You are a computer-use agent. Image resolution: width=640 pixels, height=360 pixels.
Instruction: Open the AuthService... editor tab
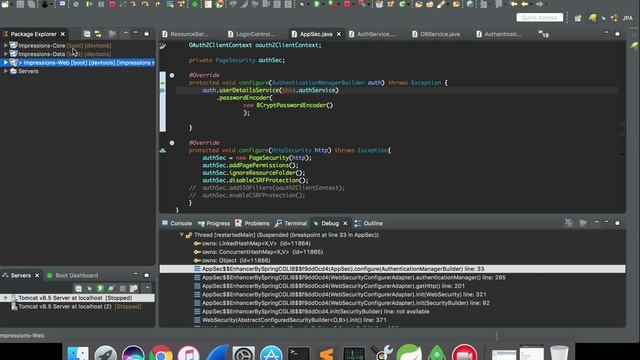(x=372, y=34)
